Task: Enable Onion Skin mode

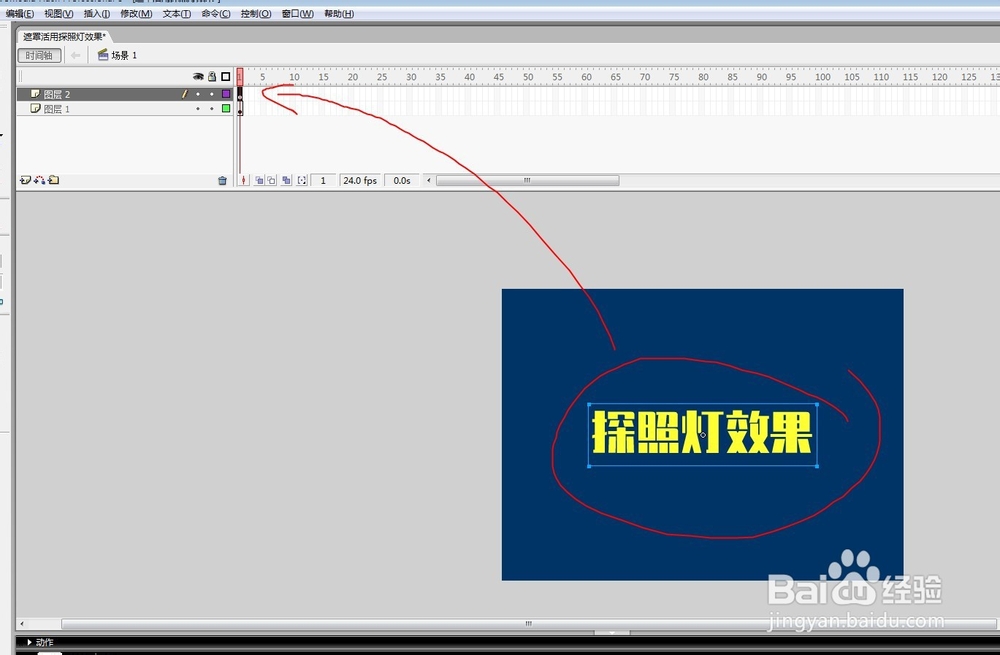Action: pos(259,179)
